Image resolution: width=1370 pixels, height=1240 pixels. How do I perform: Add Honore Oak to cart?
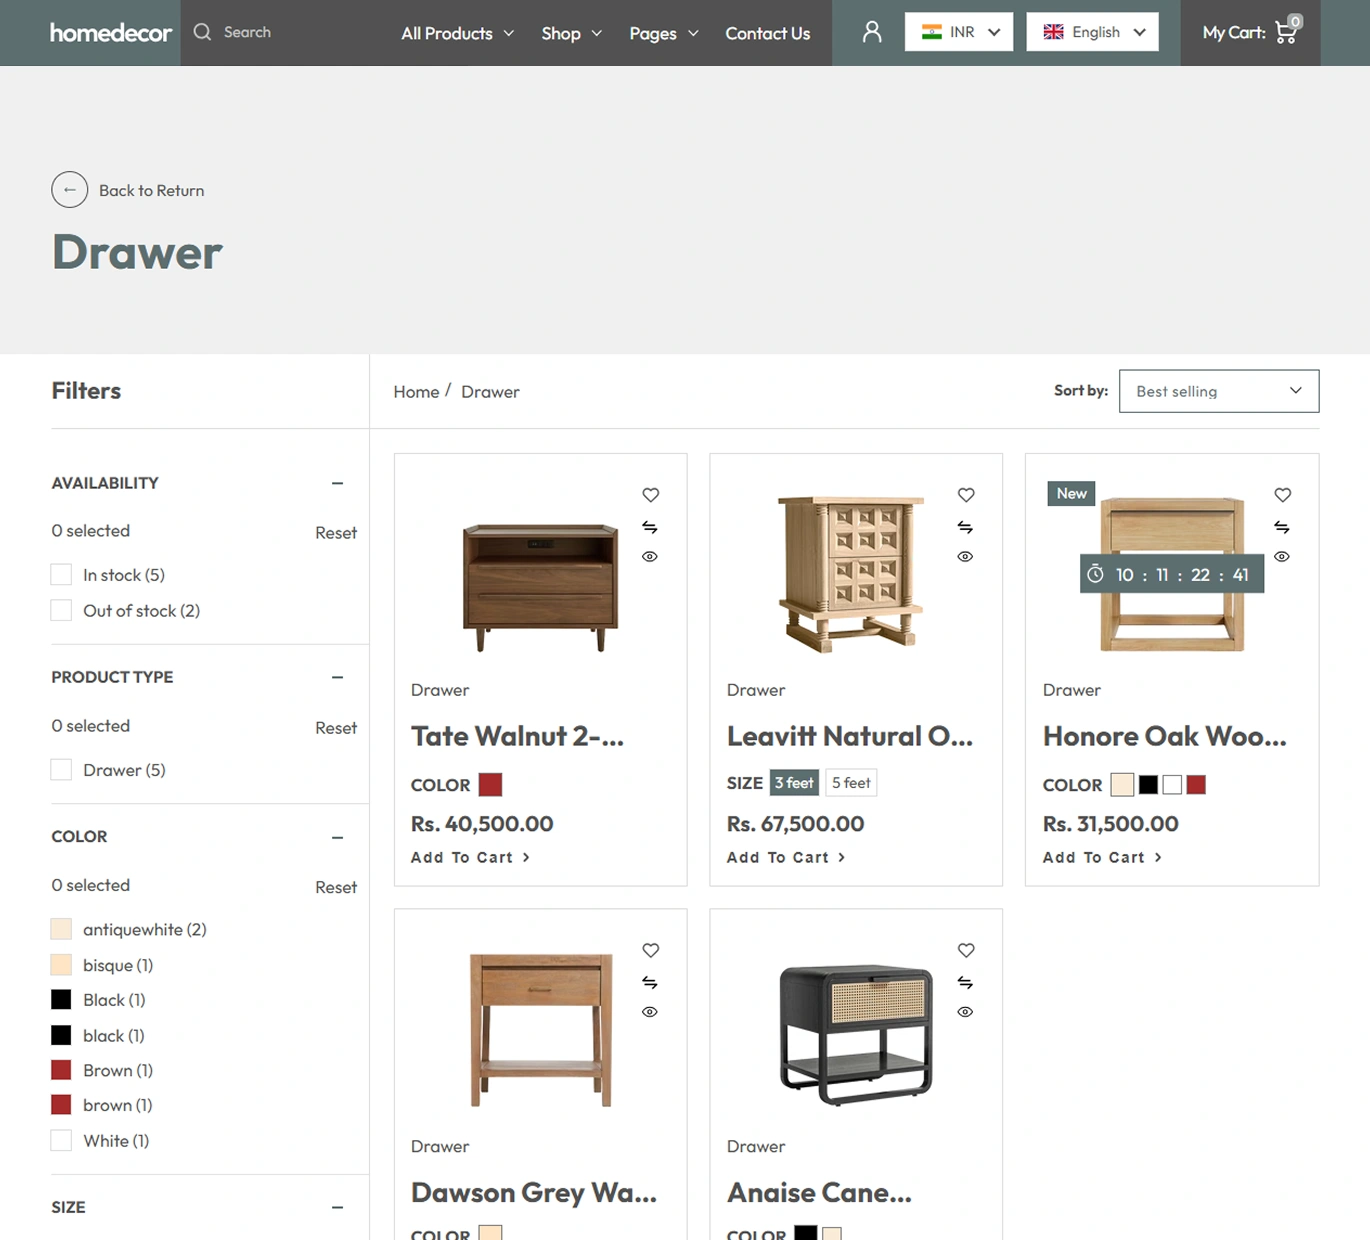[1103, 858]
